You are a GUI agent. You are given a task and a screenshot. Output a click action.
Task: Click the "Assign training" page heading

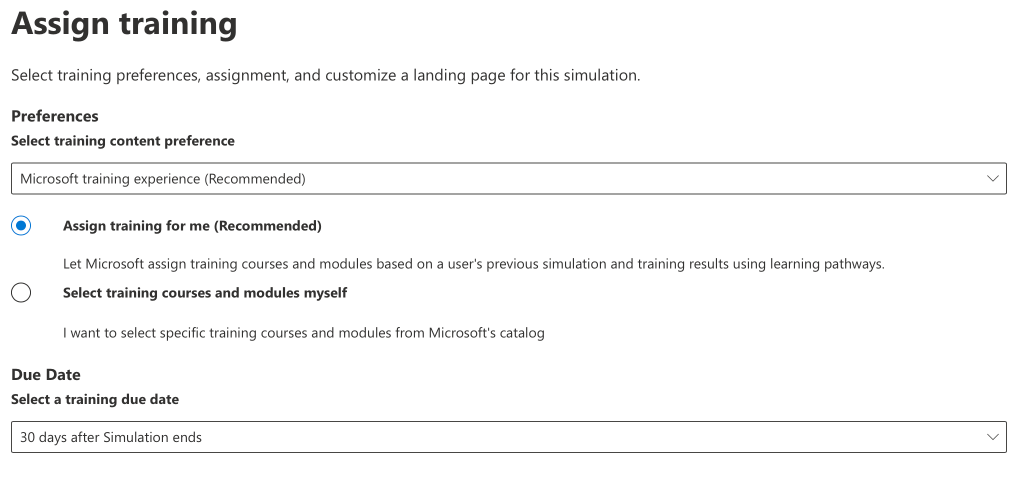point(124,23)
